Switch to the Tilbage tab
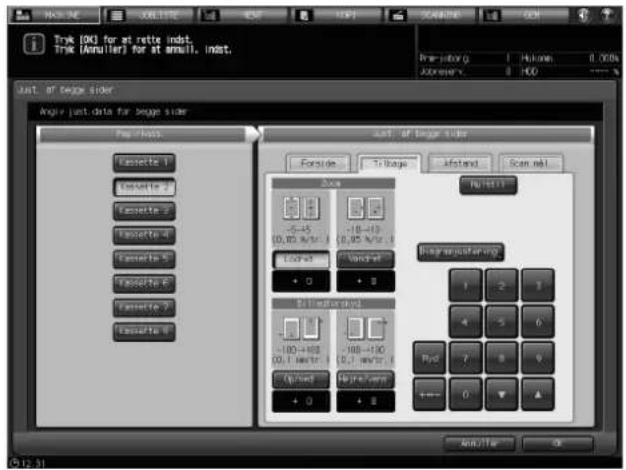 click(x=389, y=164)
